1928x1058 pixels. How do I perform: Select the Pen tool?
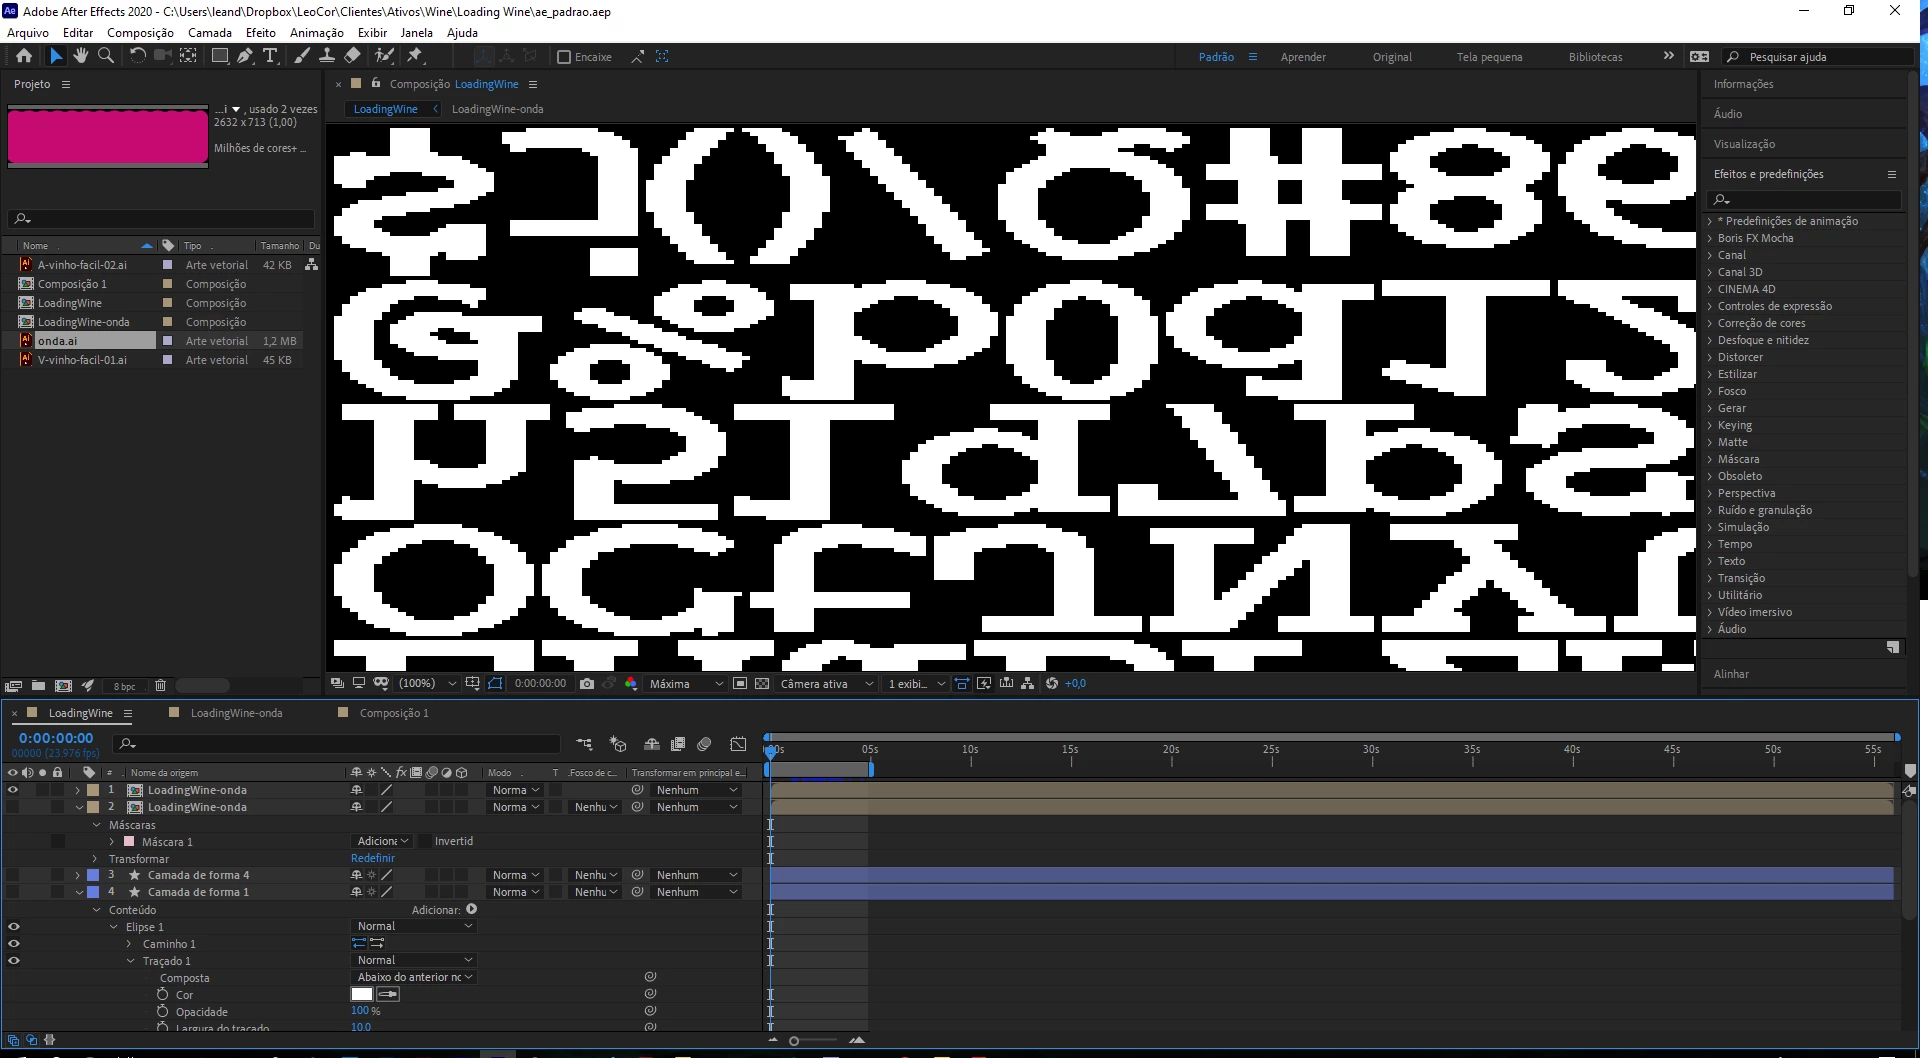point(245,56)
